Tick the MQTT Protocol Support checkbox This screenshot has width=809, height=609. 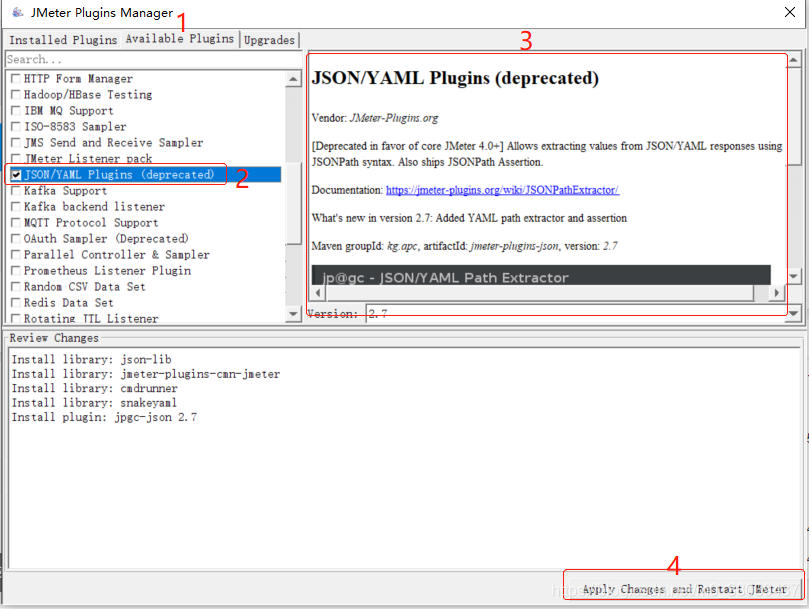(x=16, y=222)
